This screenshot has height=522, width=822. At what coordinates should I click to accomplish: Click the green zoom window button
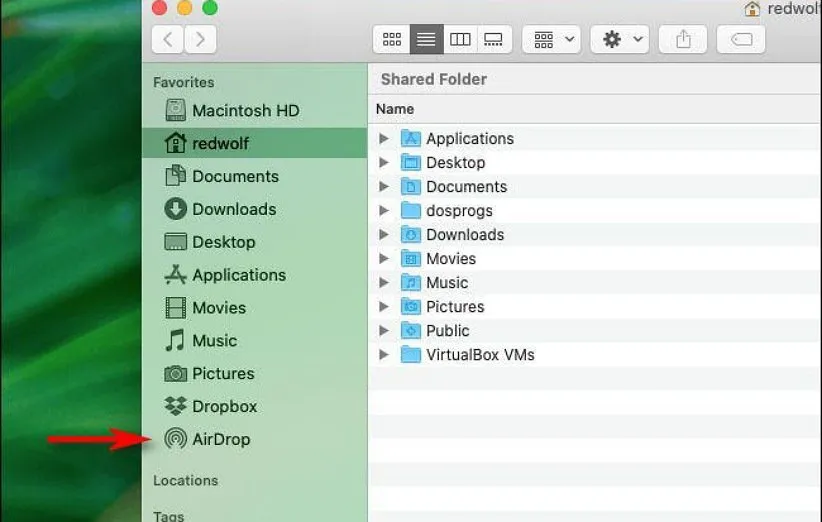(210, 8)
